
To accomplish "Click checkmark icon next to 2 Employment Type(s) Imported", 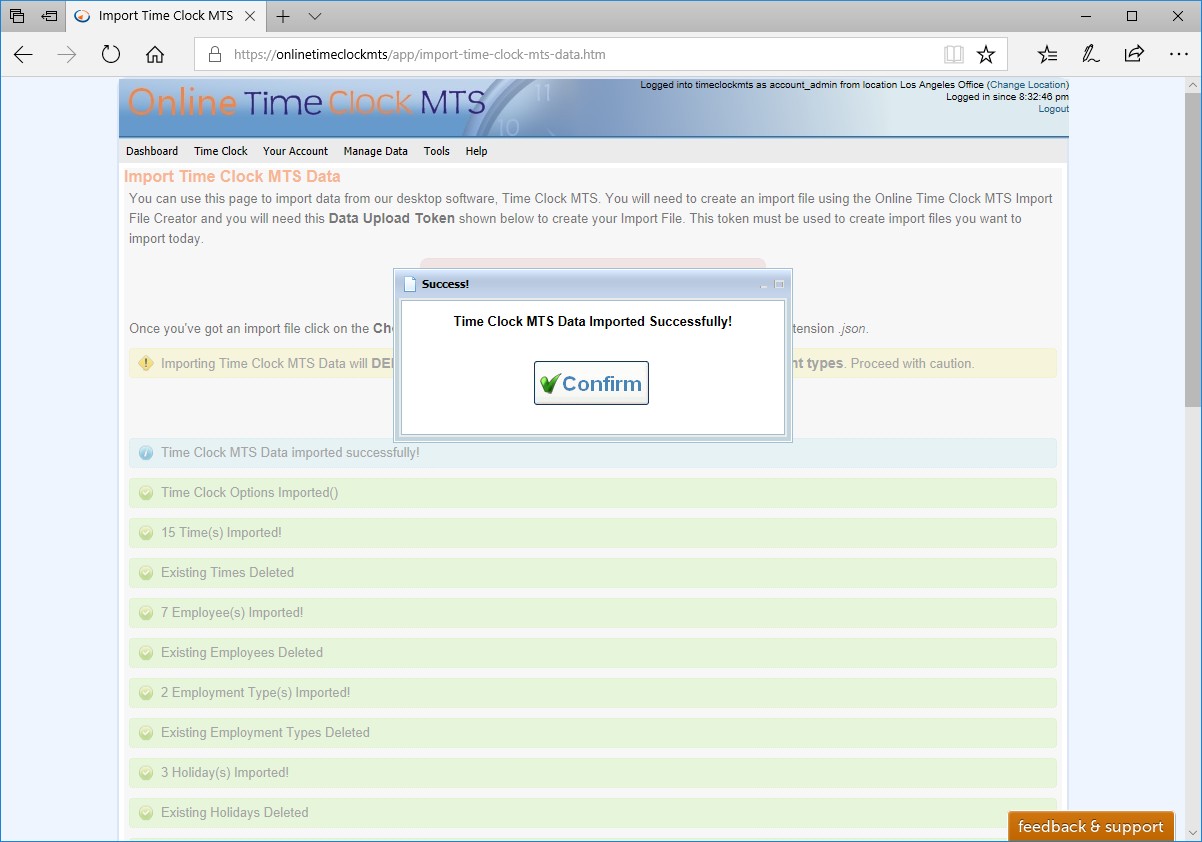I will point(146,693).
